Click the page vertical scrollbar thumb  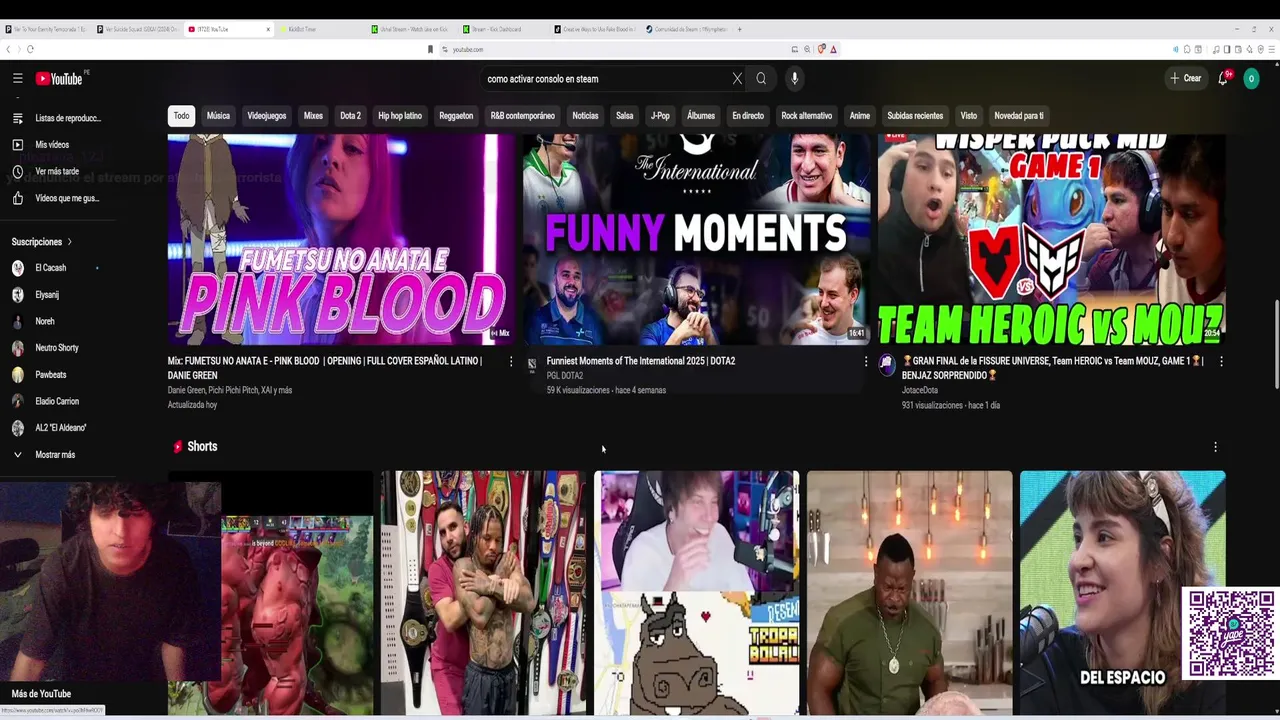[1275, 344]
